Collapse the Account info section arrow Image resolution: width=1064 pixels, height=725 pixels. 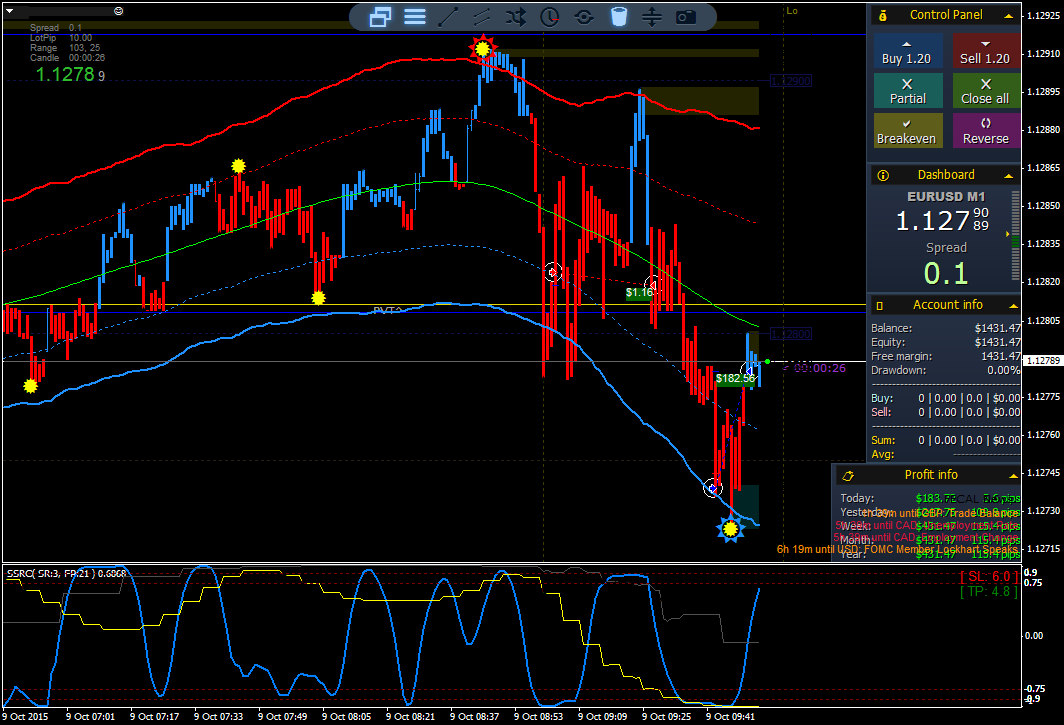tap(1012, 305)
